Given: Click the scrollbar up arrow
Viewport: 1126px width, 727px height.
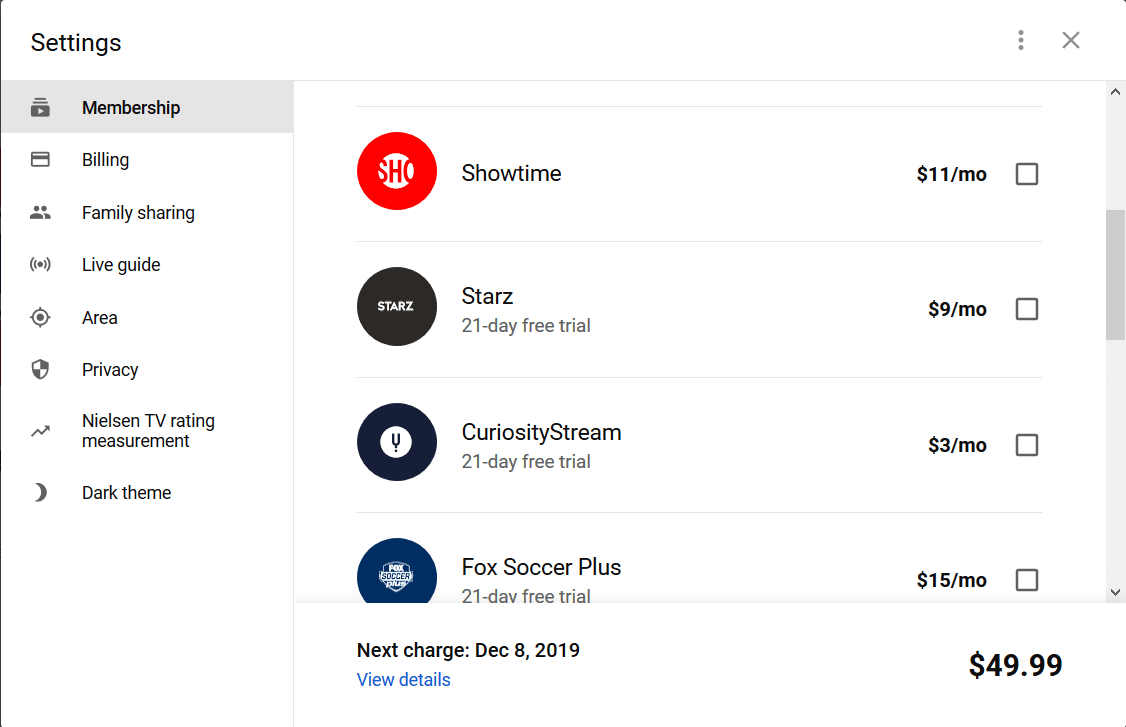Looking at the screenshot, I should coord(1115,92).
